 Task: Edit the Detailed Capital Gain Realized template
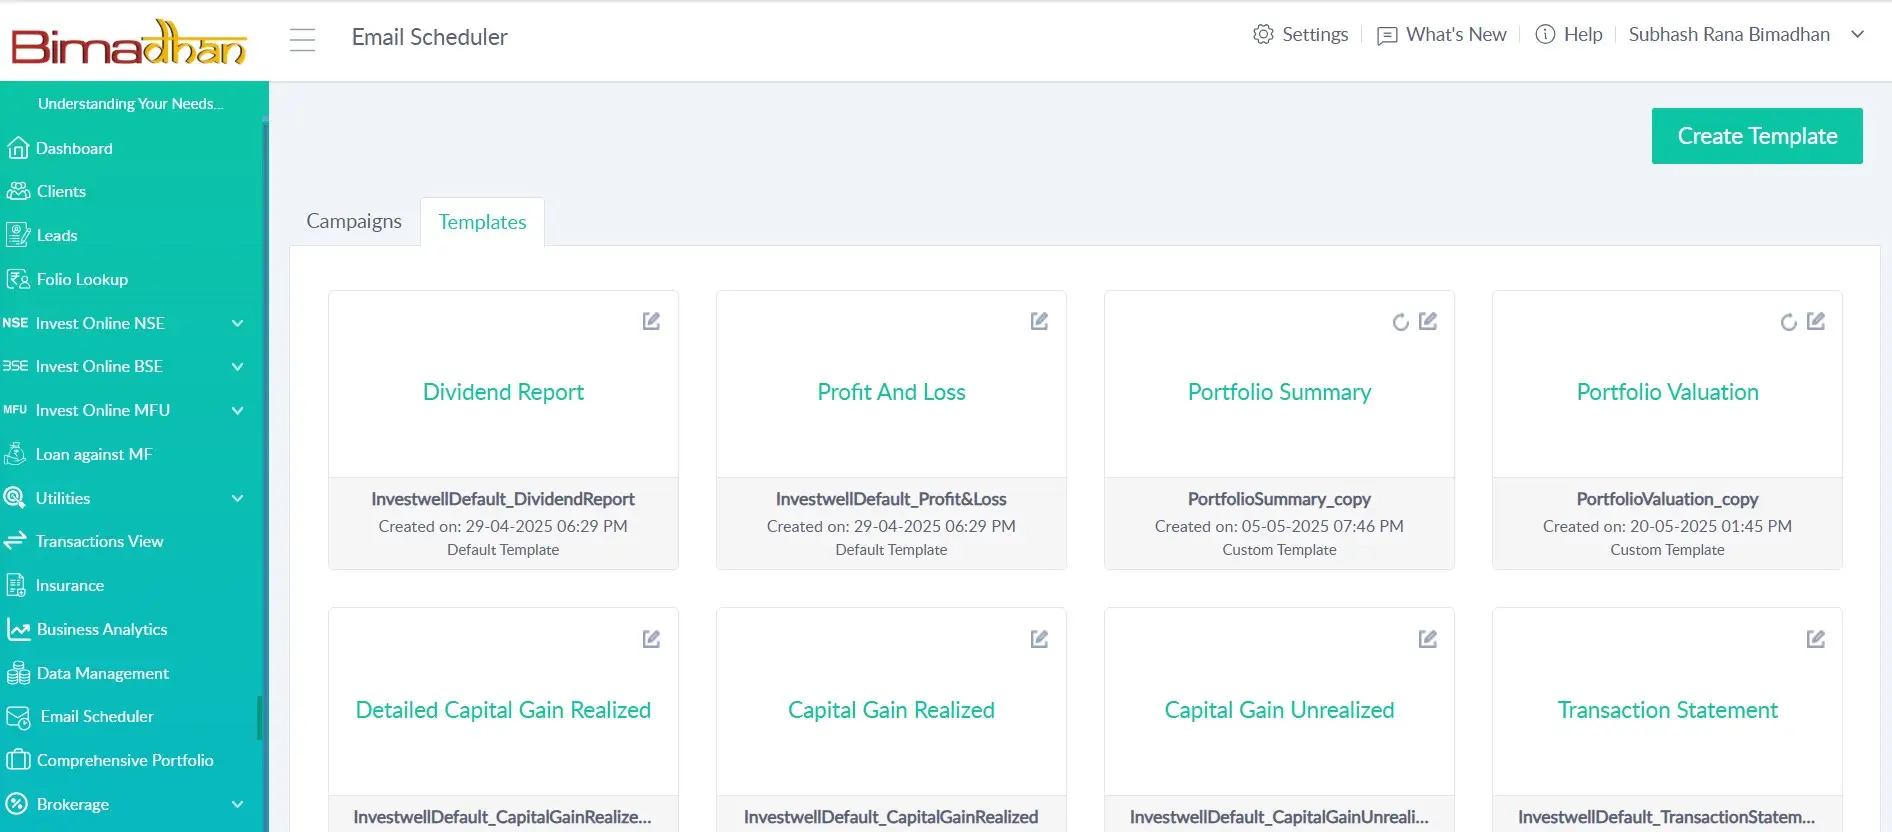click(651, 639)
